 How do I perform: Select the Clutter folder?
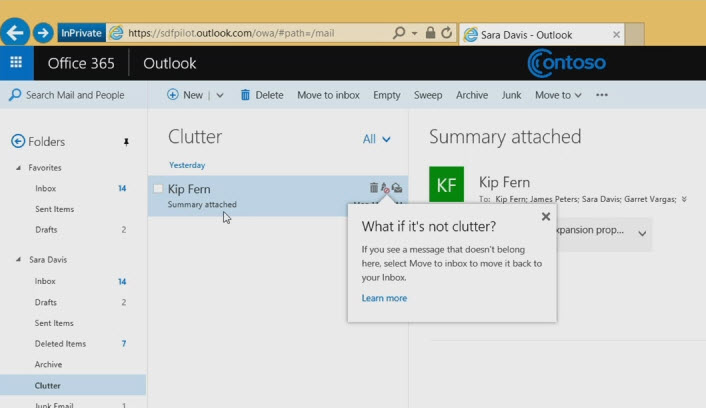click(x=73, y=385)
